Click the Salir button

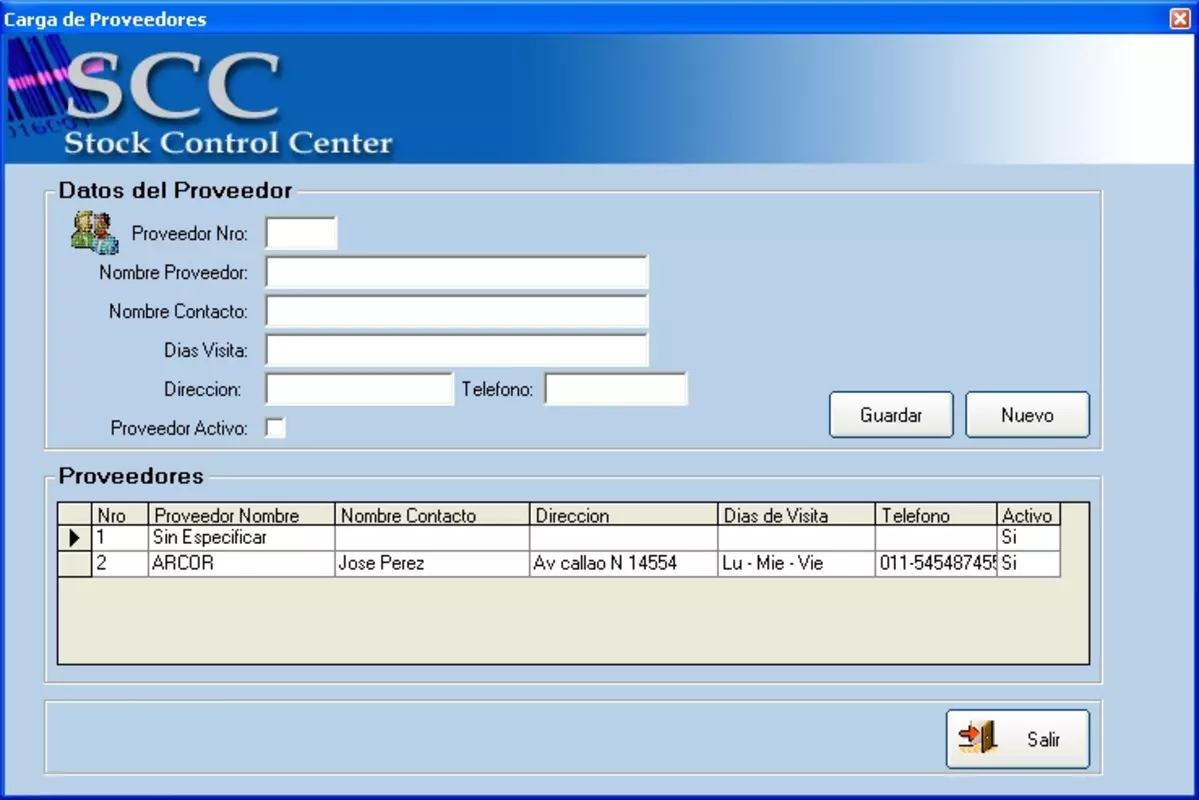1018,739
